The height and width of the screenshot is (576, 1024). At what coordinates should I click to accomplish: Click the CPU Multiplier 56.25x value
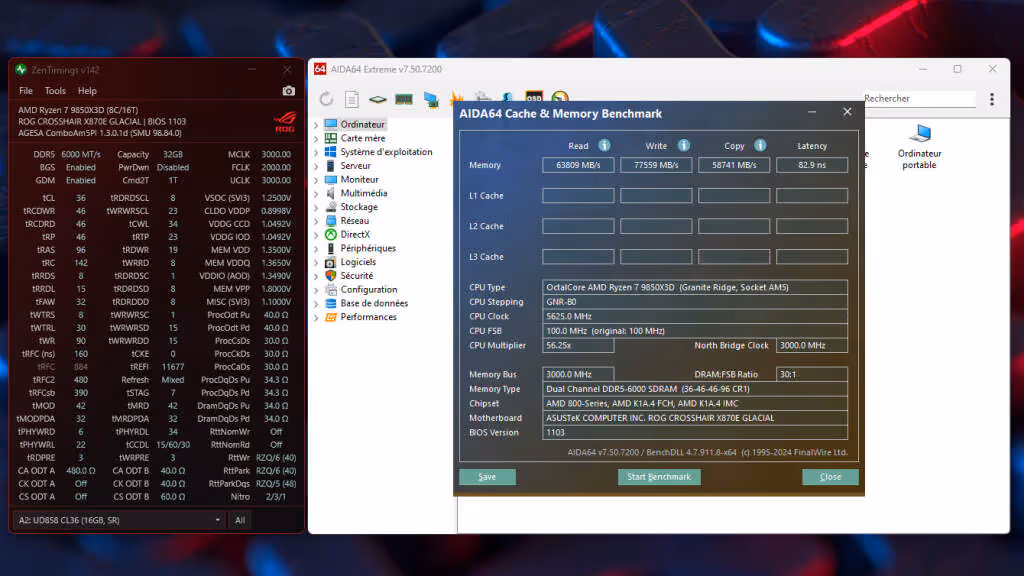click(578, 345)
